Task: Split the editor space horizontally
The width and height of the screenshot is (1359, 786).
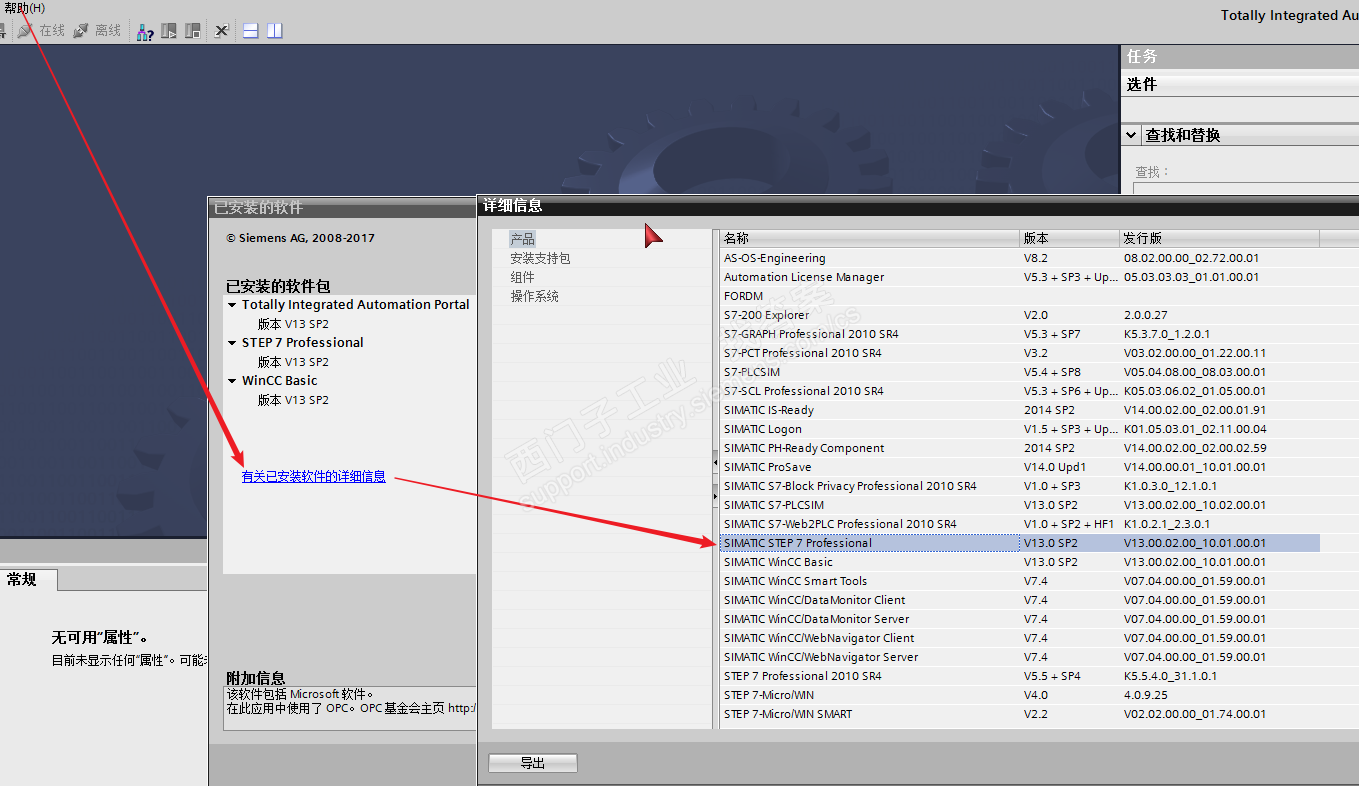Action: [x=251, y=31]
